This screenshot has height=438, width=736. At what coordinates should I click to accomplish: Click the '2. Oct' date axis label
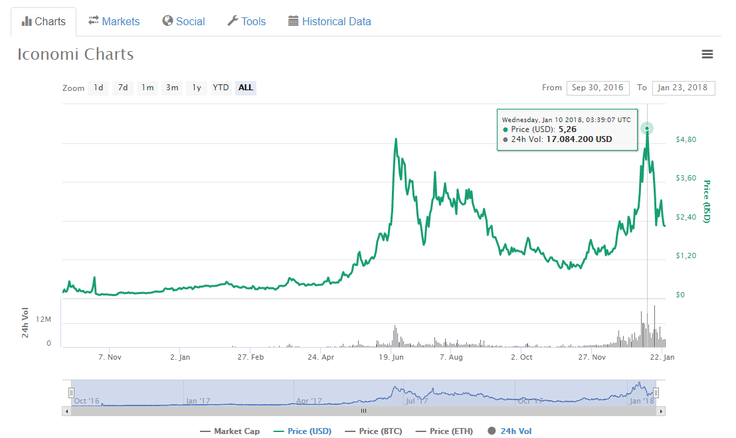coord(521,357)
